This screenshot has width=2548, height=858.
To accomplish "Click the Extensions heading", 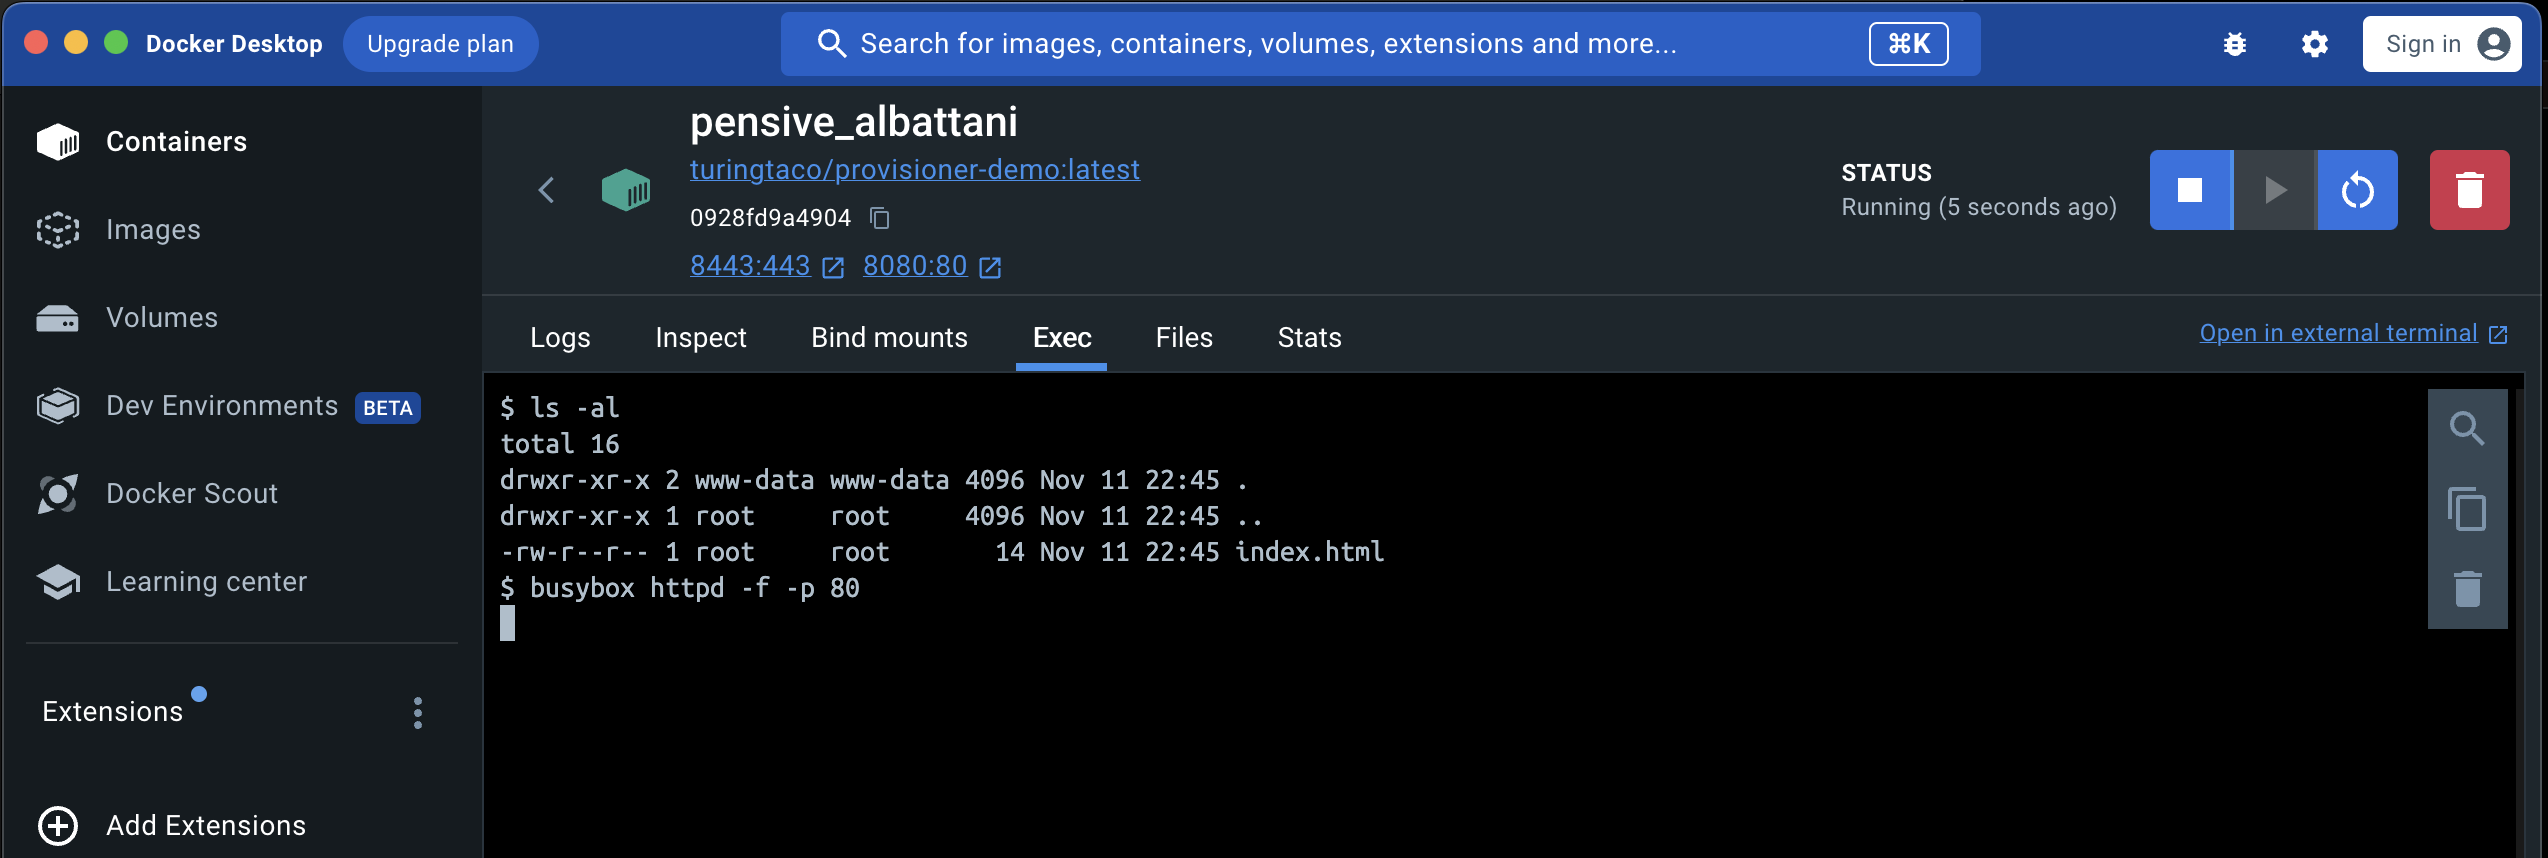I will 113,712.
